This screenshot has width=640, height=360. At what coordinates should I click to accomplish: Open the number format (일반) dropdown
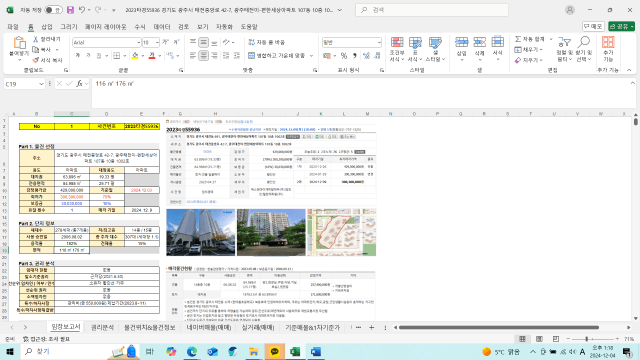(379, 42)
